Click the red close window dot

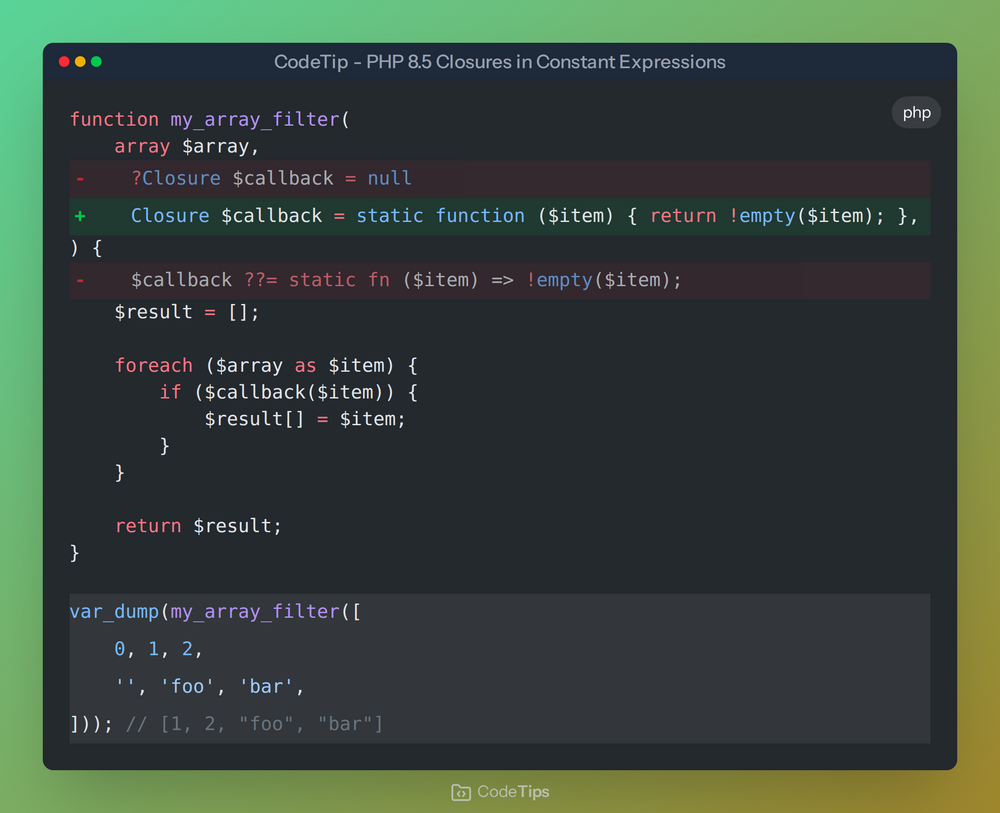click(x=64, y=61)
